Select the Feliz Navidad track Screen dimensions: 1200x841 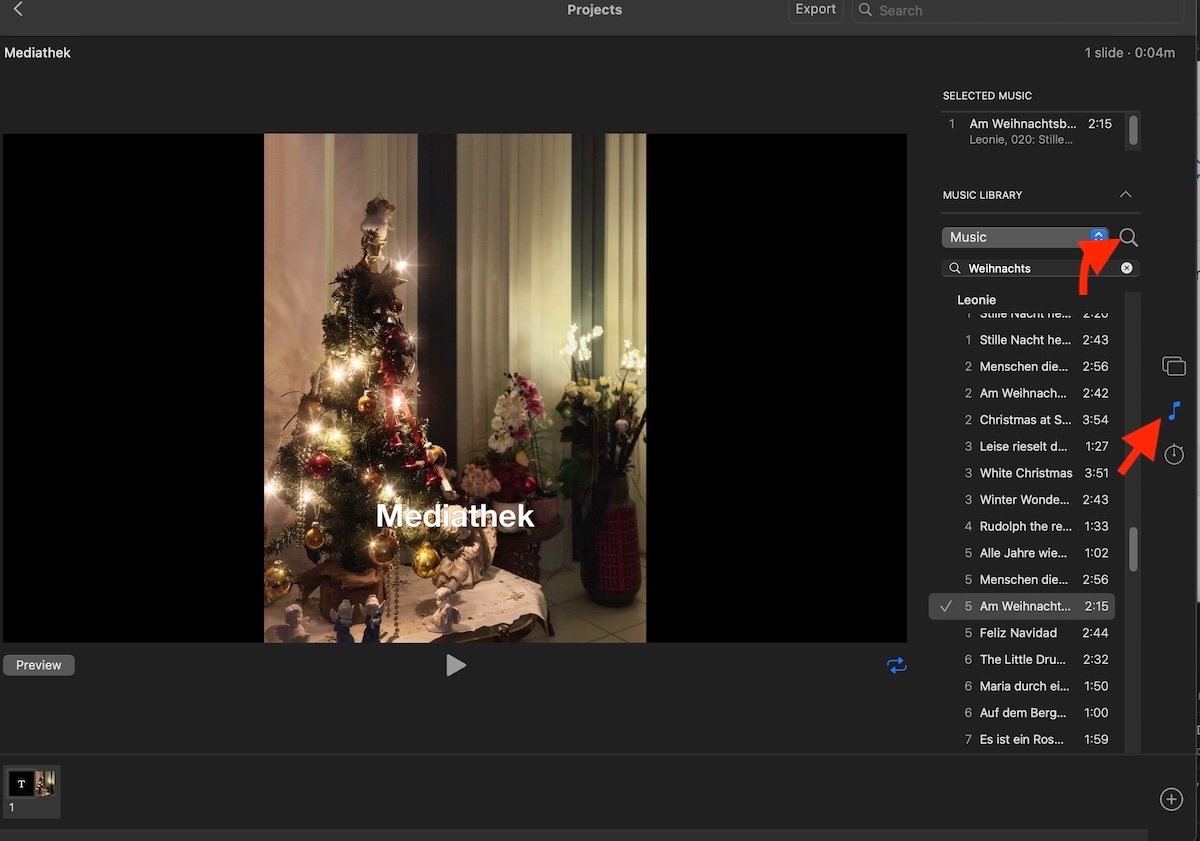[1018, 632]
